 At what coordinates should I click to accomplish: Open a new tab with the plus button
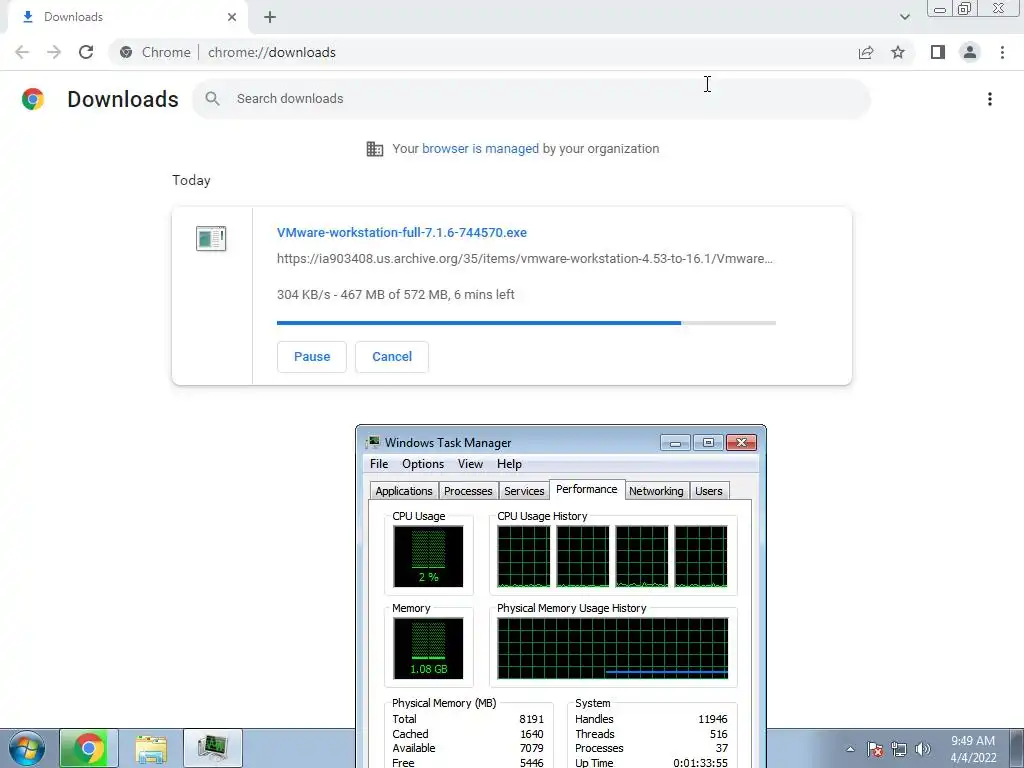point(270,17)
